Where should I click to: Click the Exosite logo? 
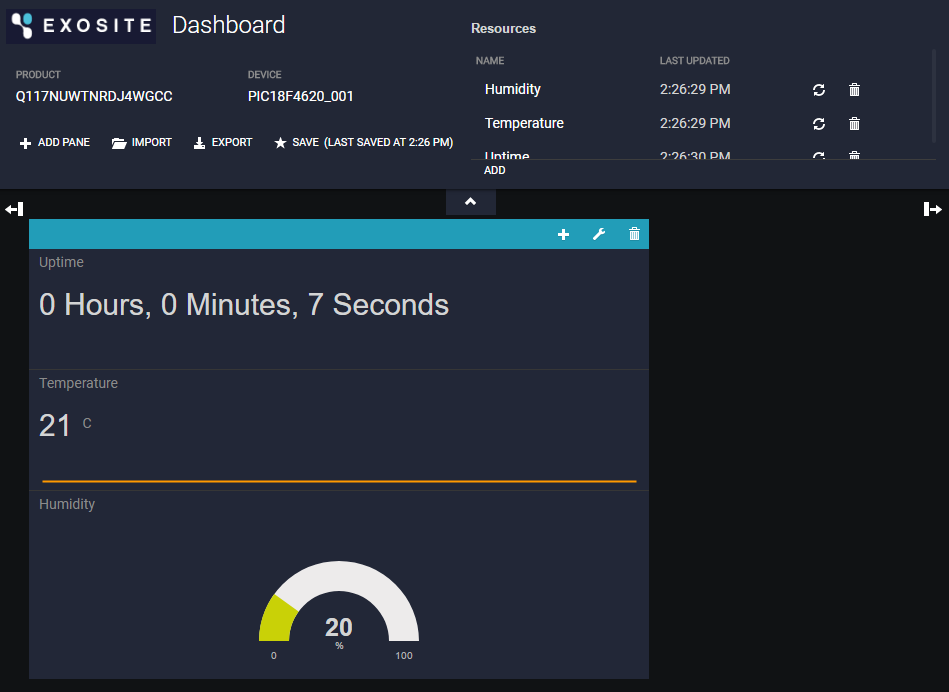click(80, 26)
